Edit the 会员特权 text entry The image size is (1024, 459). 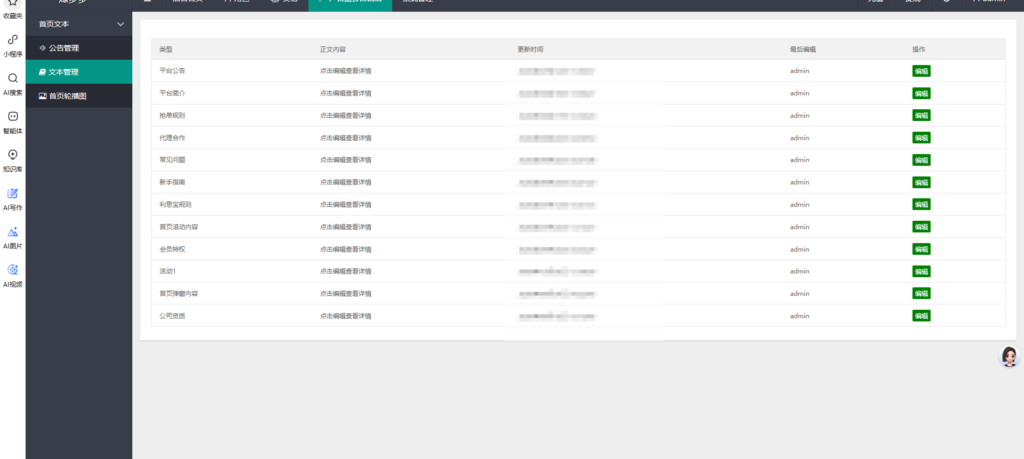(x=920, y=249)
